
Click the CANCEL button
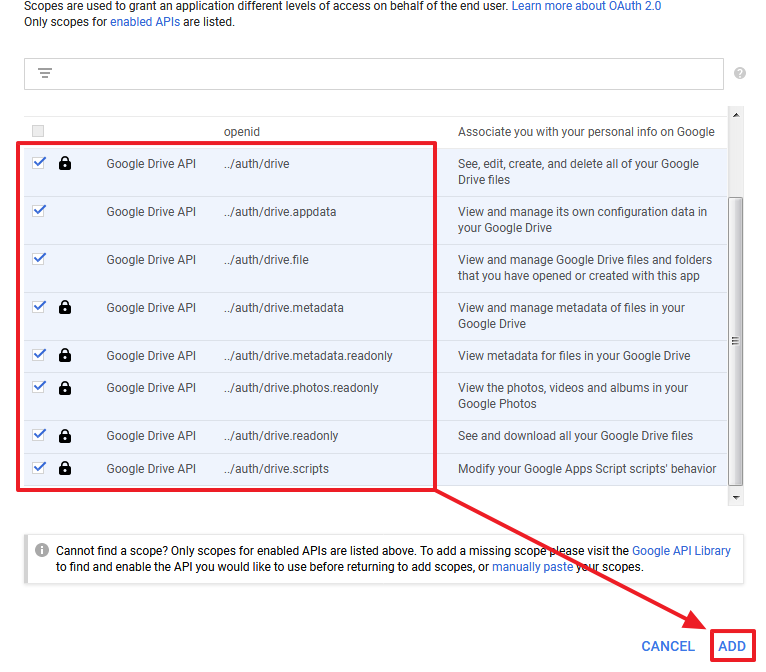tap(668, 646)
